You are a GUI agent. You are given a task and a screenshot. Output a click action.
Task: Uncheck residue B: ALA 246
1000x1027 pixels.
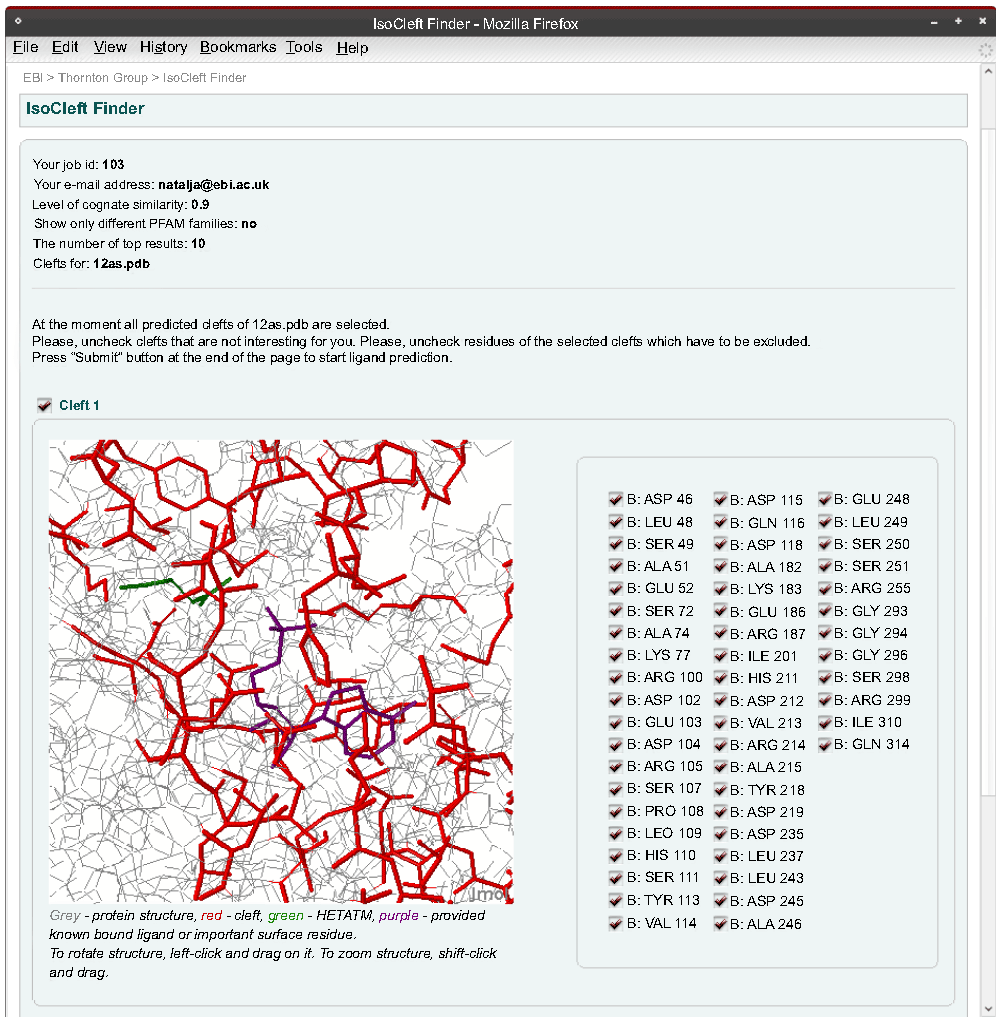point(721,924)
